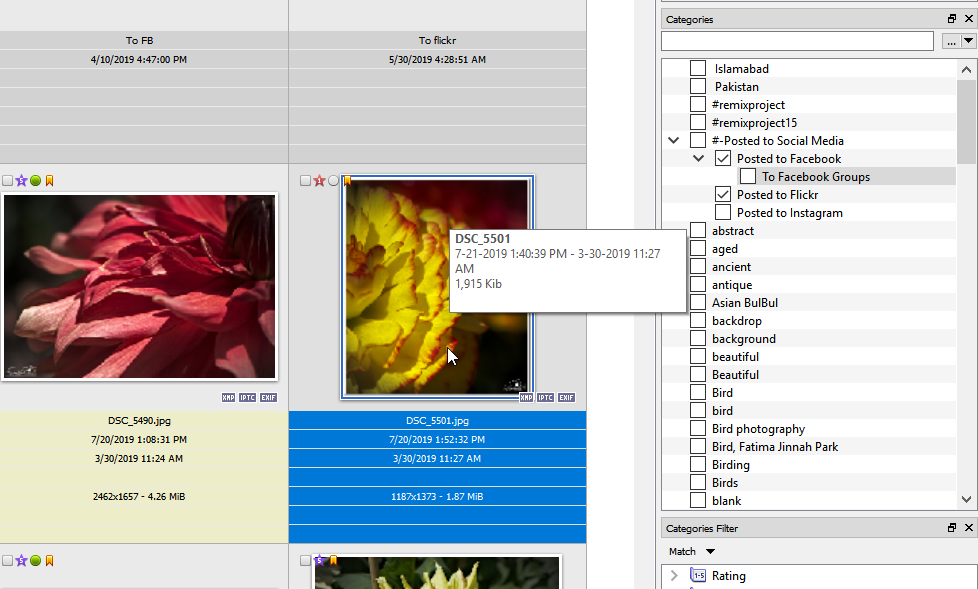Expand the Rating filter node
Screen dimensions: 978x589
pos(674,576)
